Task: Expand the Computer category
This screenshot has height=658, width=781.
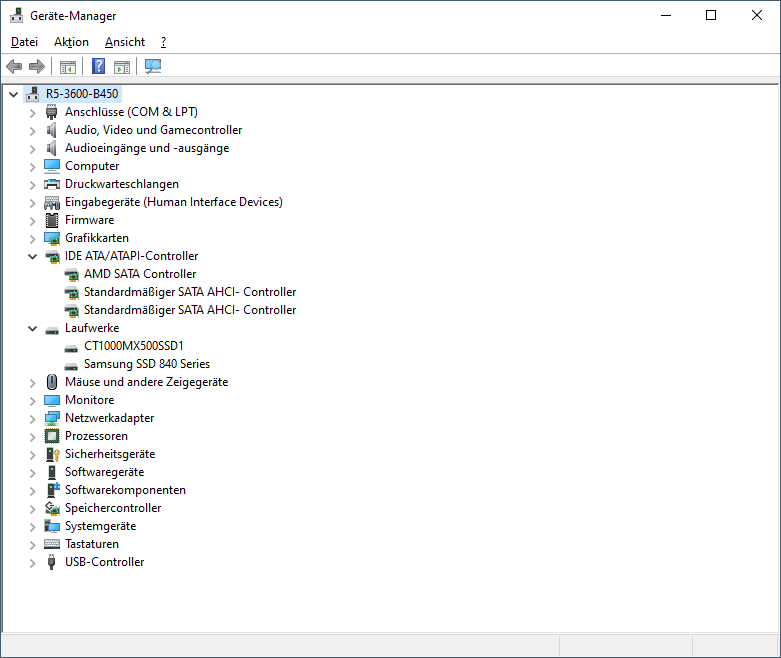Action: [x=32, y=167]
